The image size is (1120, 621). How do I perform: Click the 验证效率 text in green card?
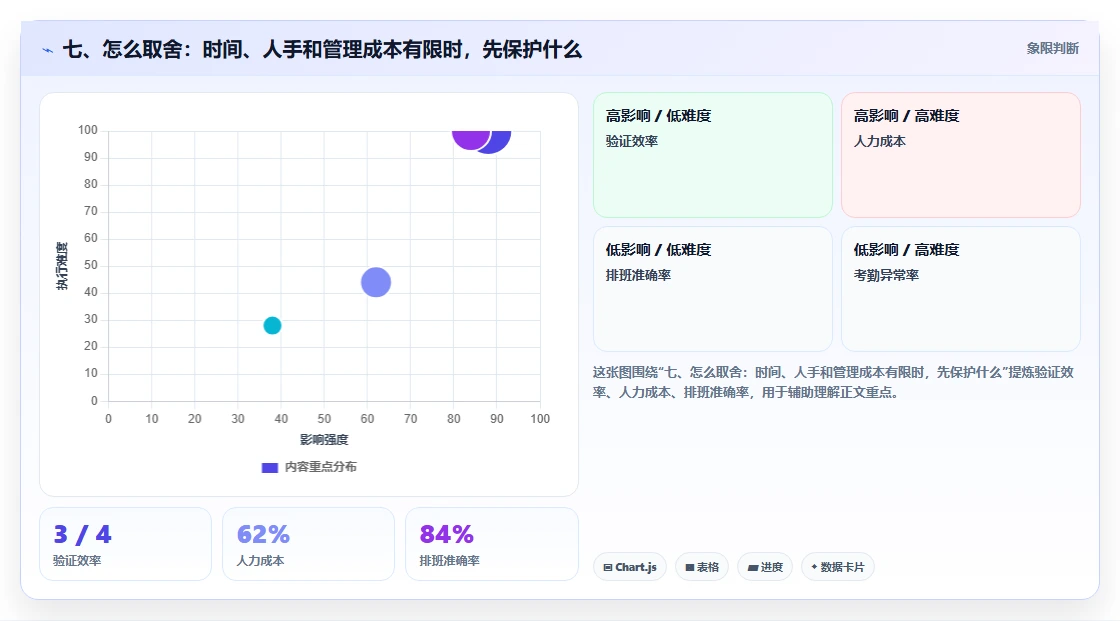click(x=632, y=141)
